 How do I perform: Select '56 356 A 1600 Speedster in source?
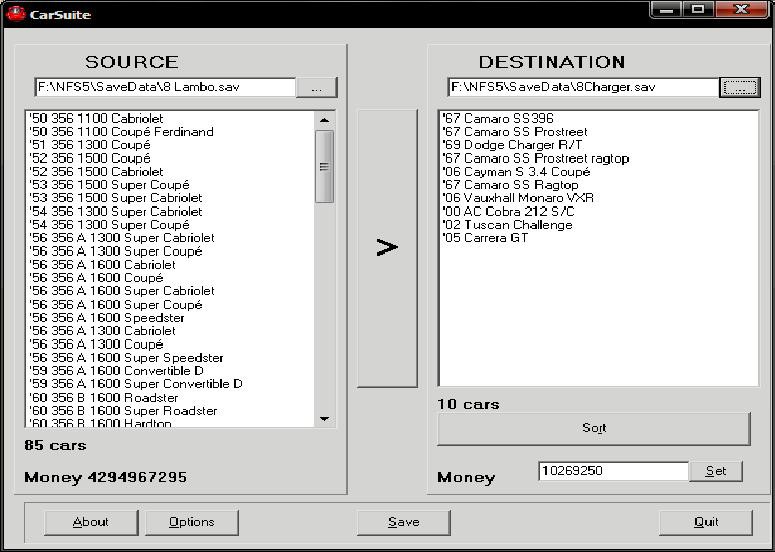[107, 318]
